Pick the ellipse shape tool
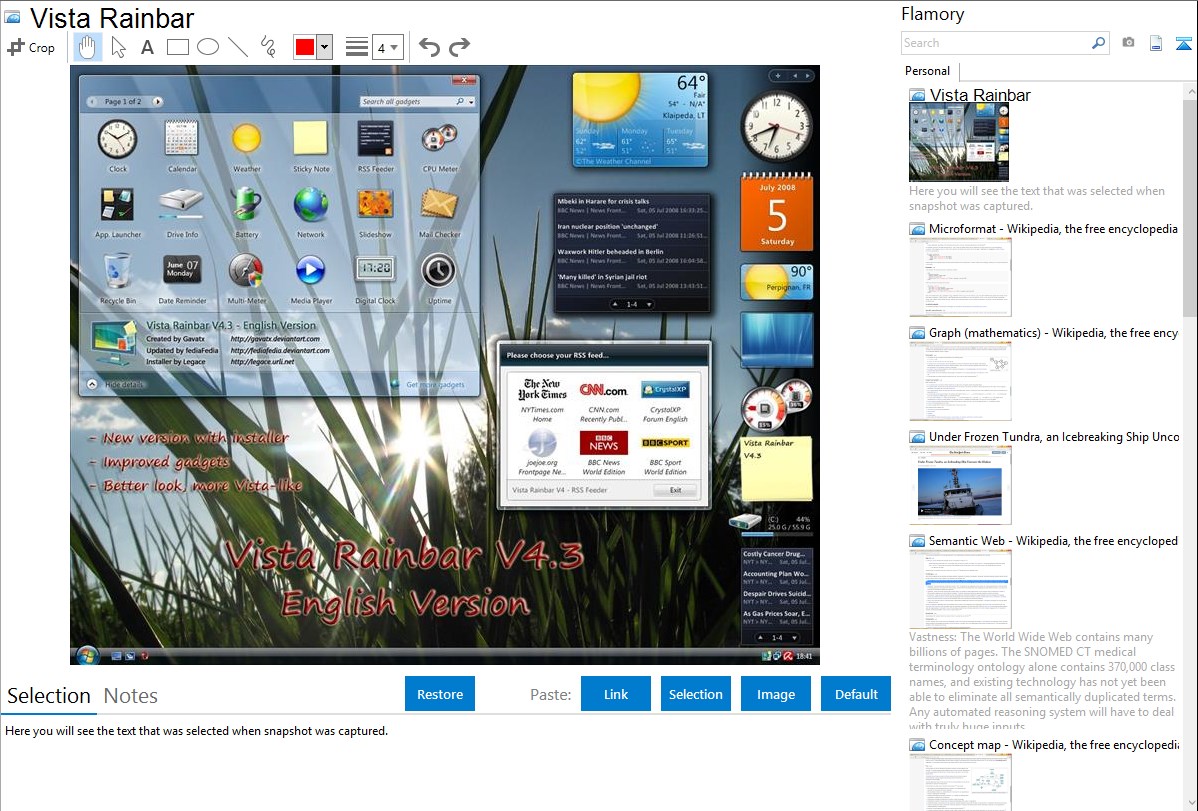 pyautogui.click(x=208, y=47)
